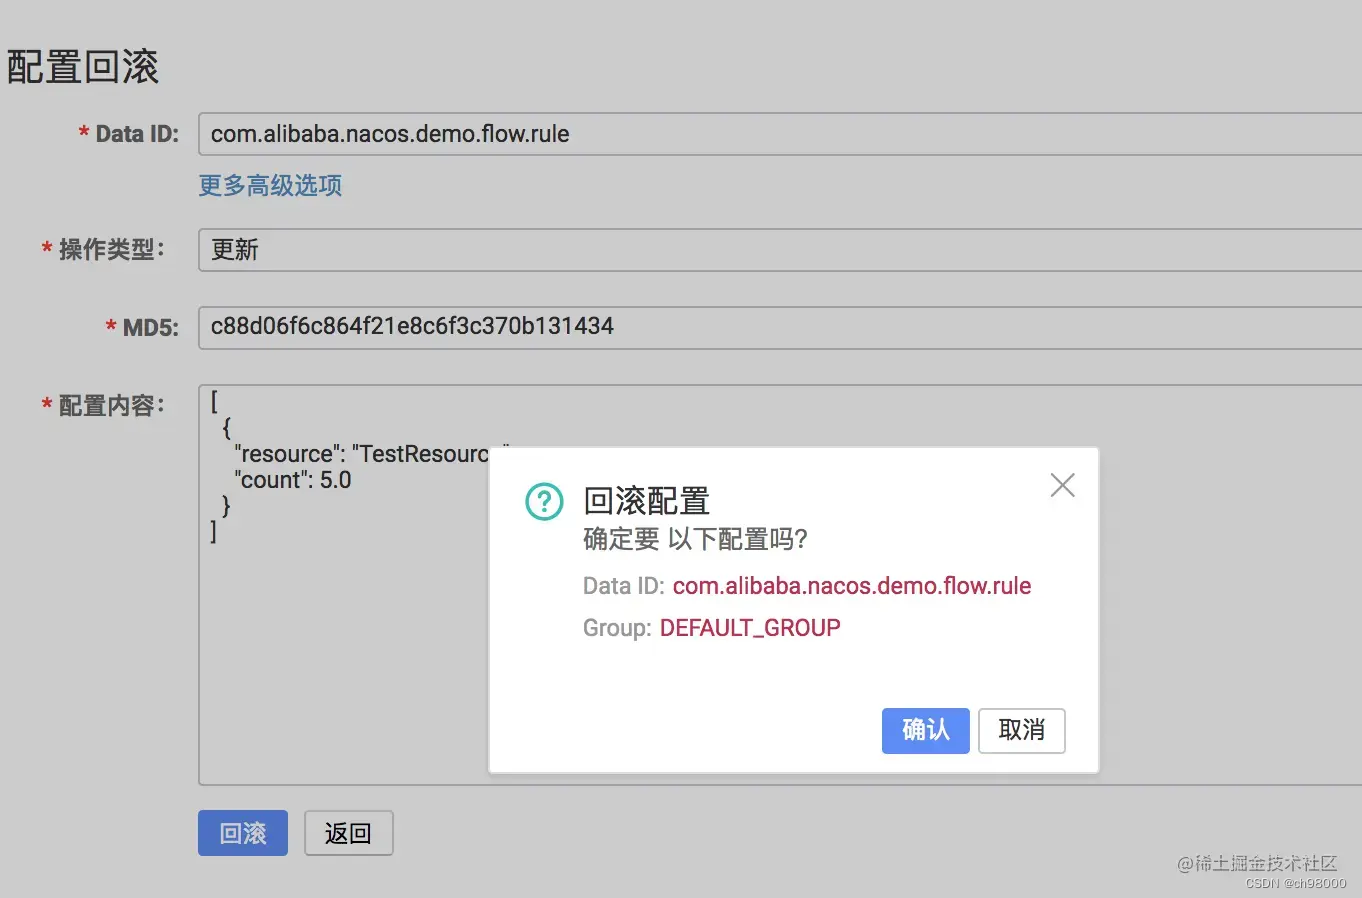Image resolution: width=1362 pixels, height=898 pixels.
Task: Click the 回滚配置 dialog title
Action: [646, 501]
